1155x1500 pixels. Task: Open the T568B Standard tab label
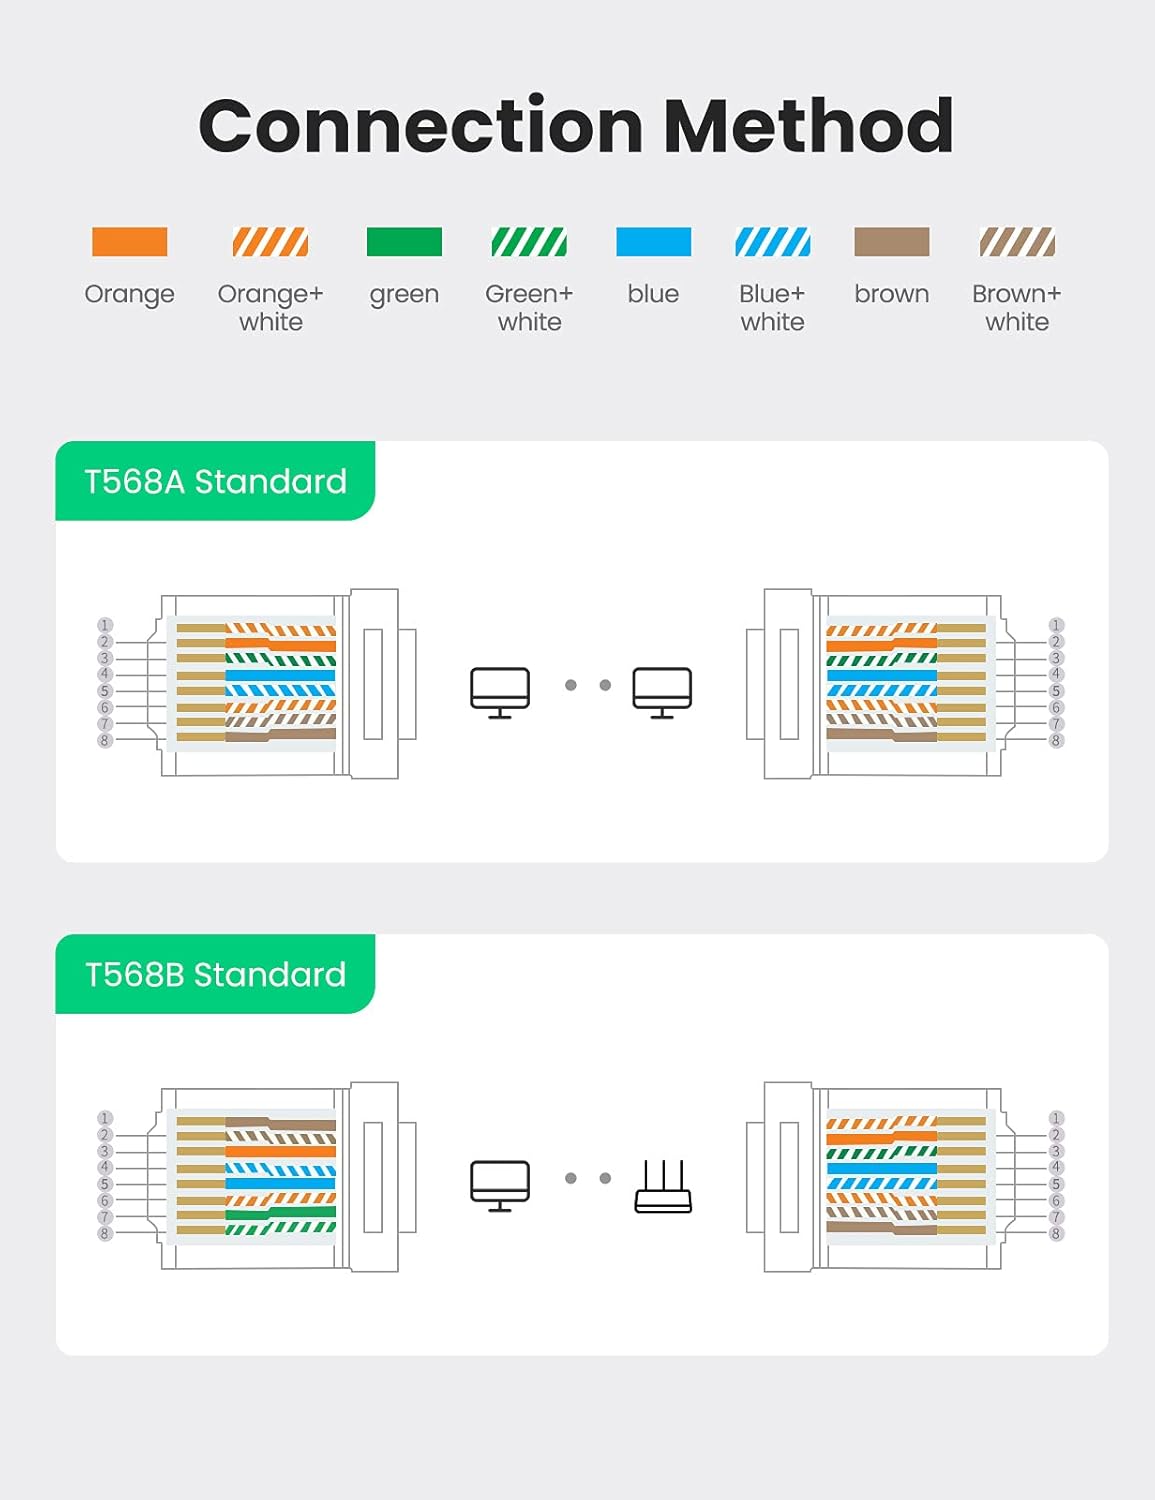coord(215,974)
